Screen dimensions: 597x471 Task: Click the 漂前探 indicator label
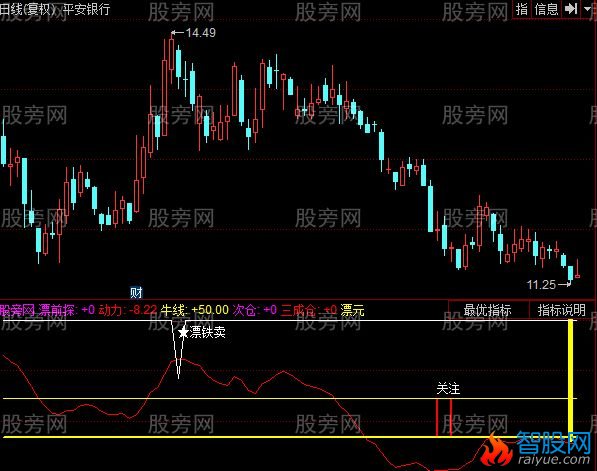coord(56,310)
